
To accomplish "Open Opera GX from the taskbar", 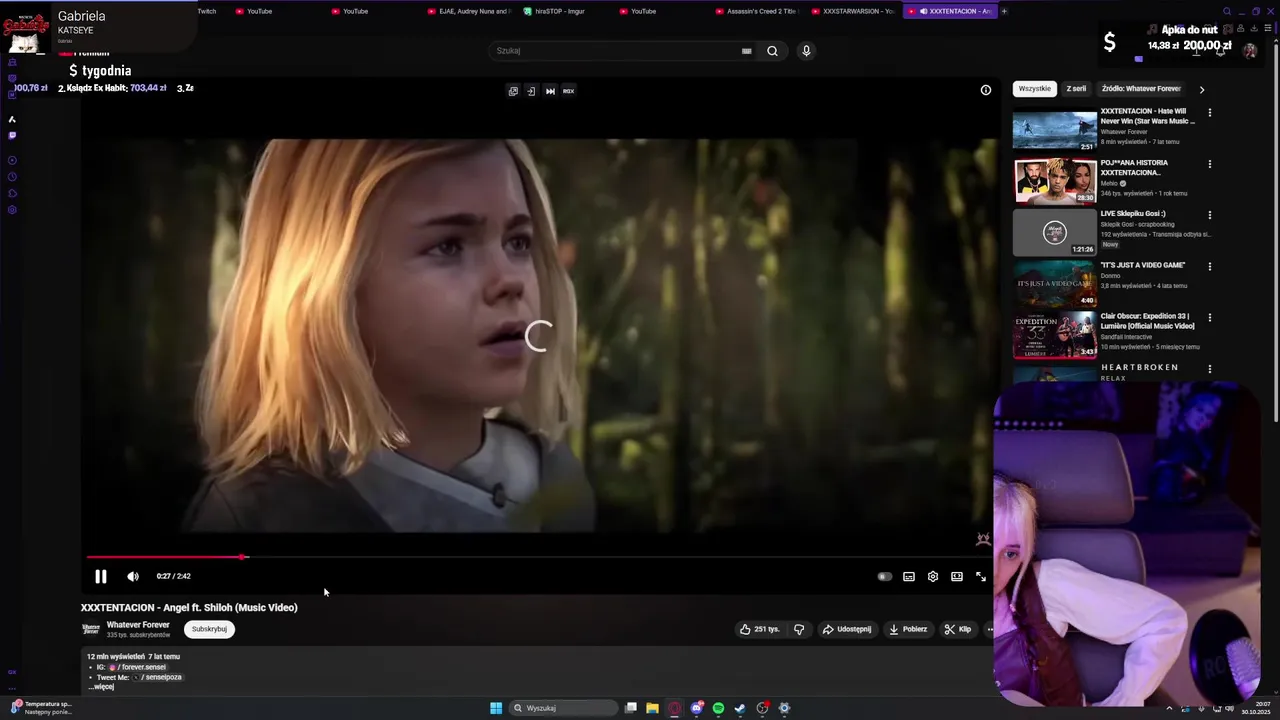I will (x=675, y=708).
